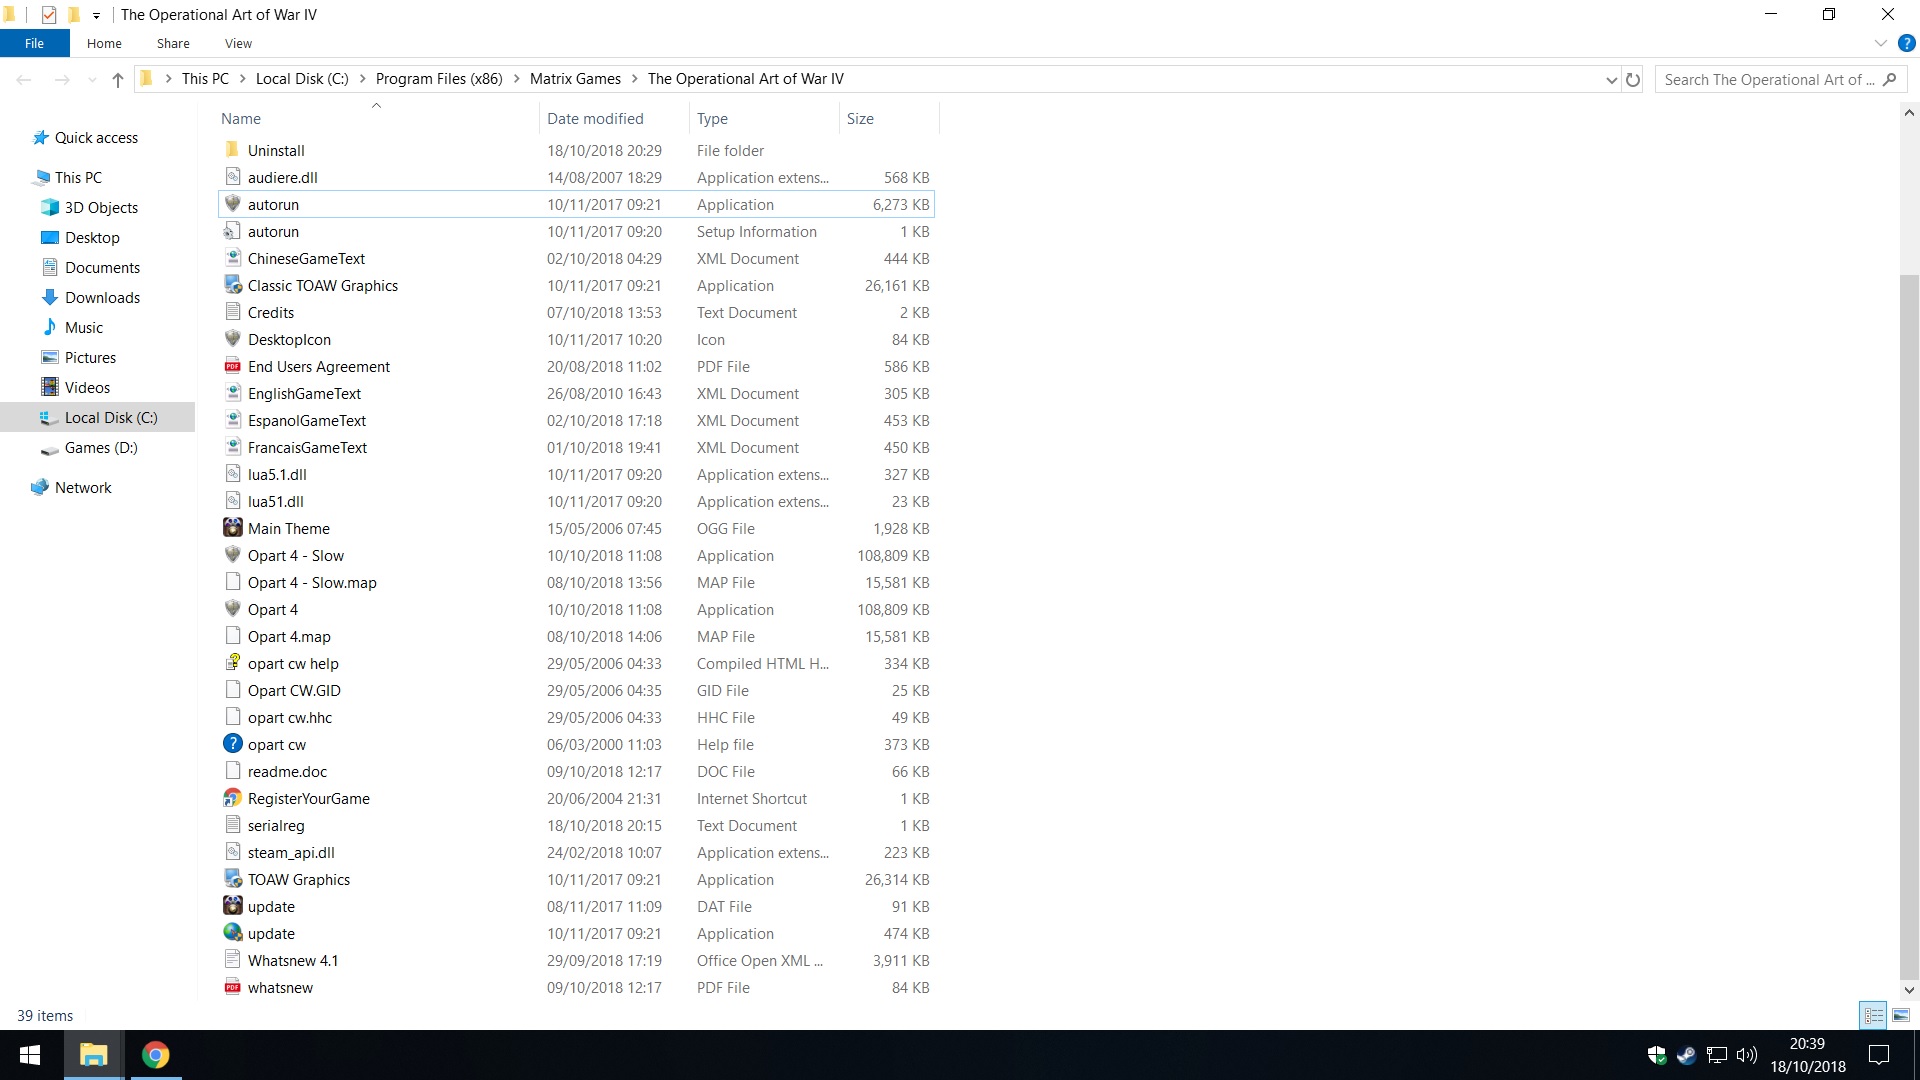Switch to large icons view toggle
Viewport: 1920px width, 1080px height.
(1901, 1015)
